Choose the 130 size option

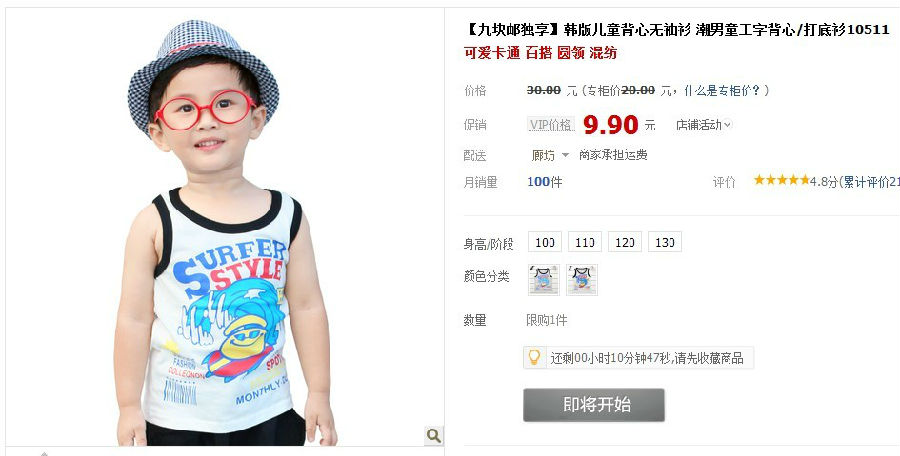[665, 242]
